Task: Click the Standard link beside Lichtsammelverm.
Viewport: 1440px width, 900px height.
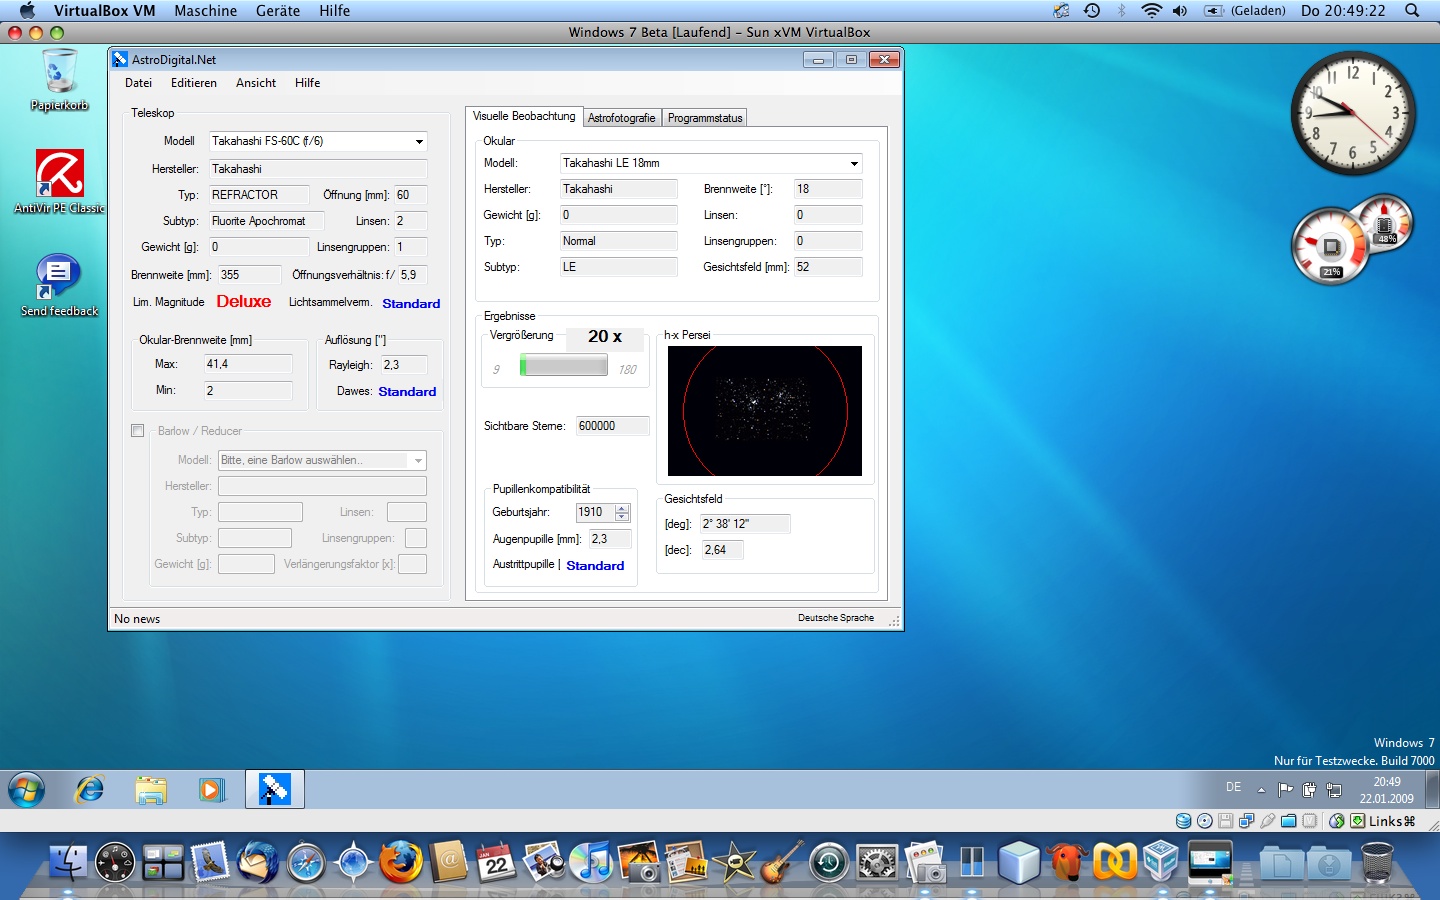Action: coord(411,303)
